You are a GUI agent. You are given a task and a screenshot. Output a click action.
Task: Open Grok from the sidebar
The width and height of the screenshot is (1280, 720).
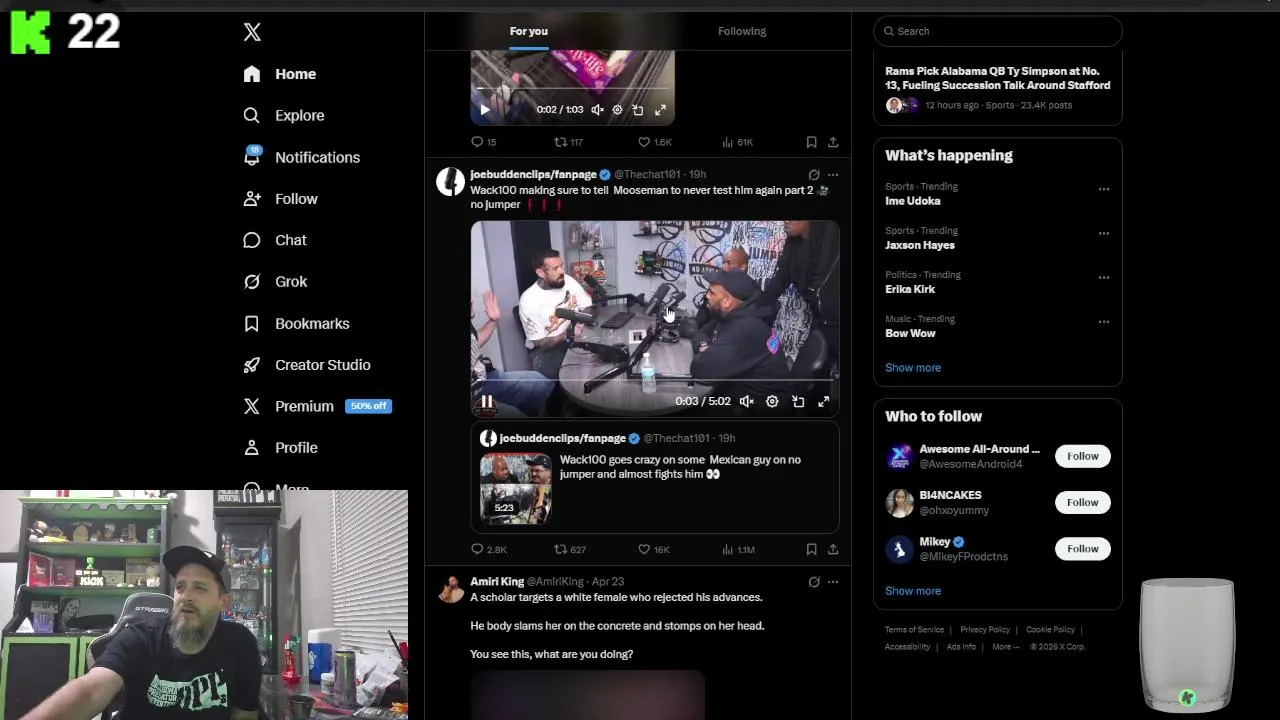click(275, 282)
